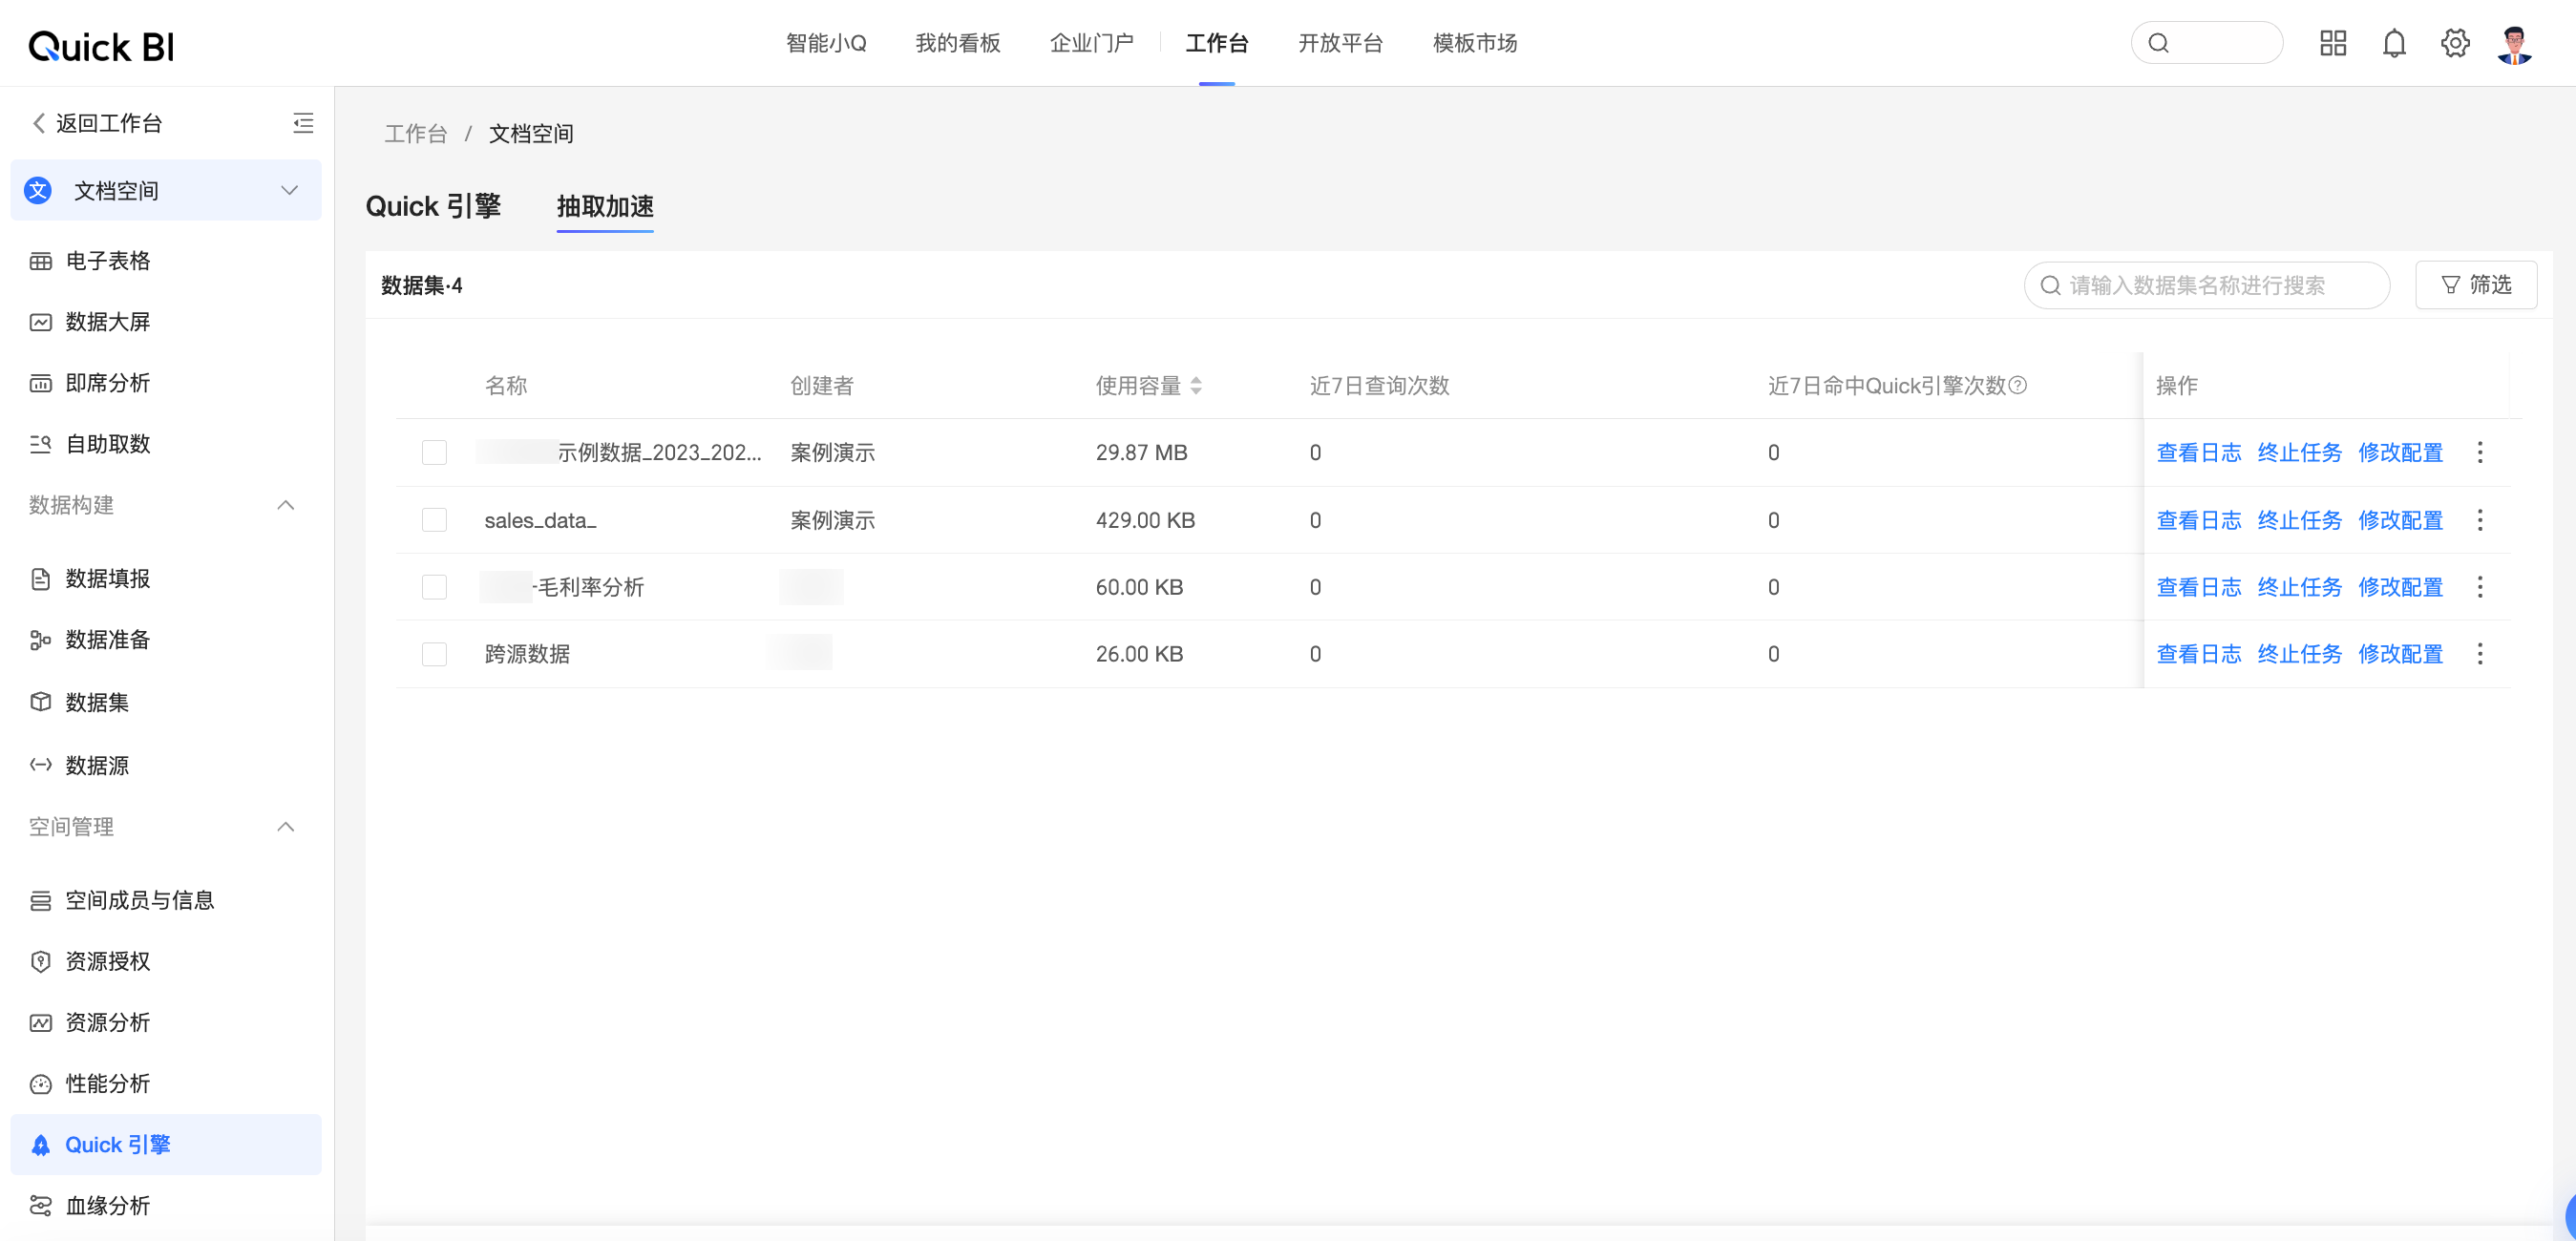Open more options for the 示例数据_2023 row
This screenshot has width=2576, height=1241.
click(x=2480, y=452)
